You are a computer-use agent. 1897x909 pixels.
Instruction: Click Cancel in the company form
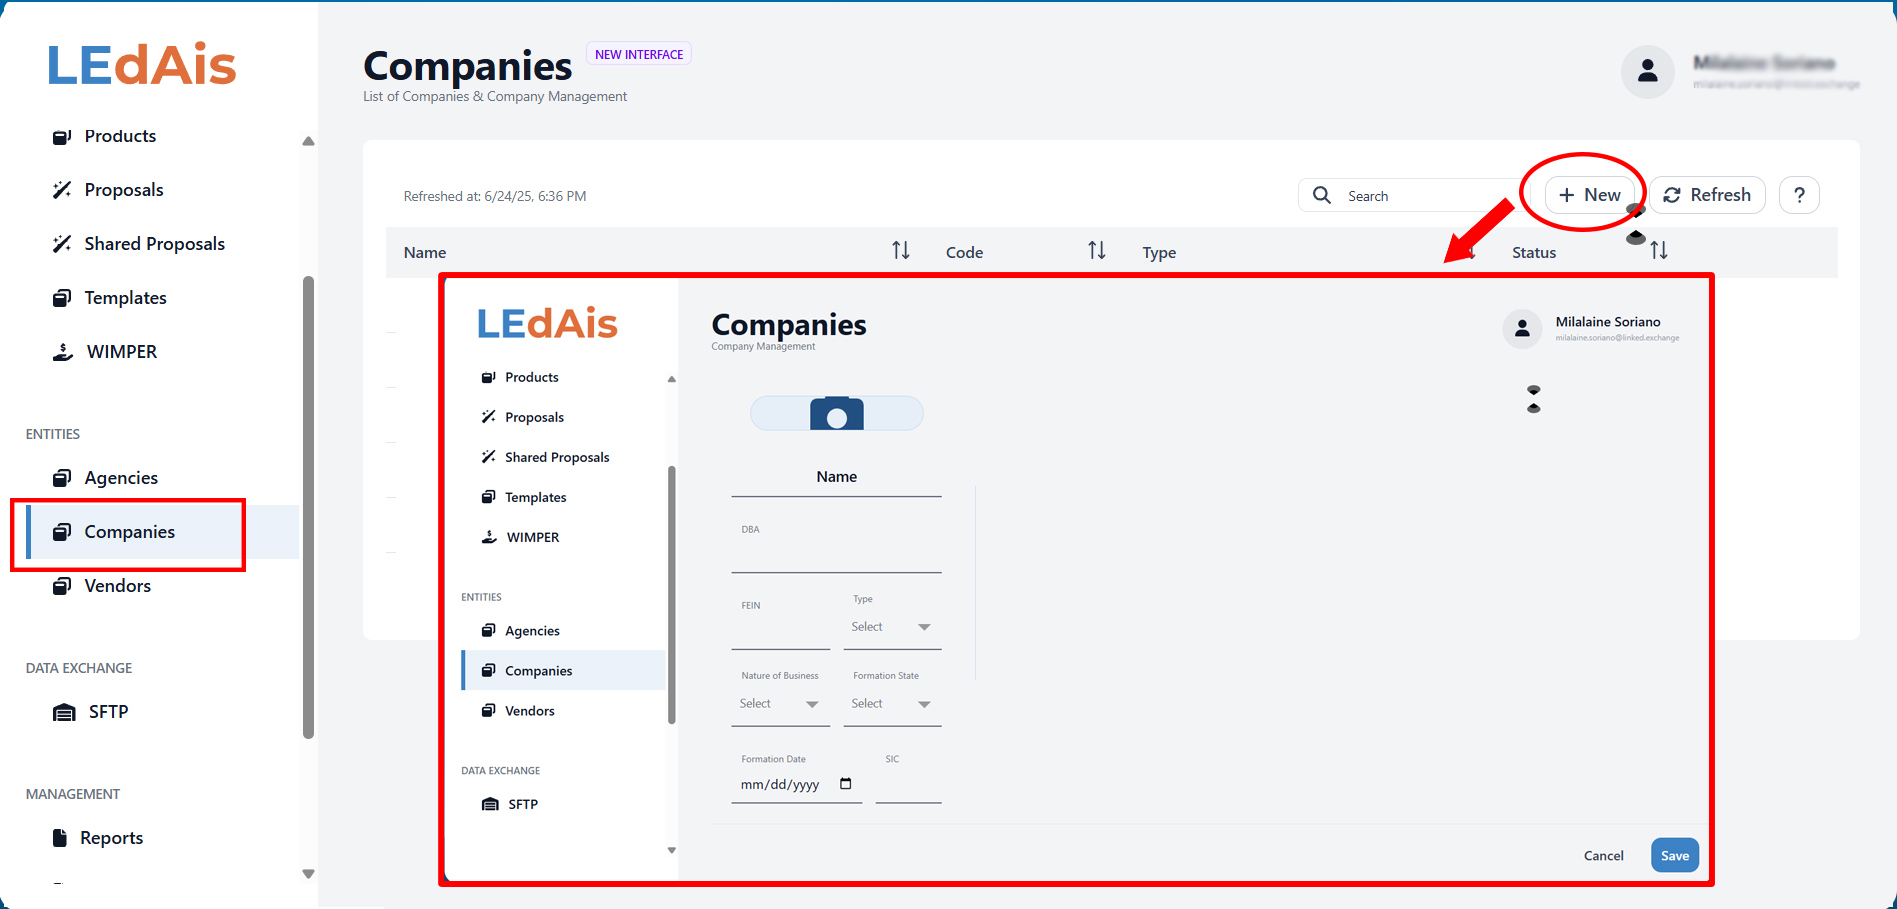pyautogui.click(x=1604, y=856)
